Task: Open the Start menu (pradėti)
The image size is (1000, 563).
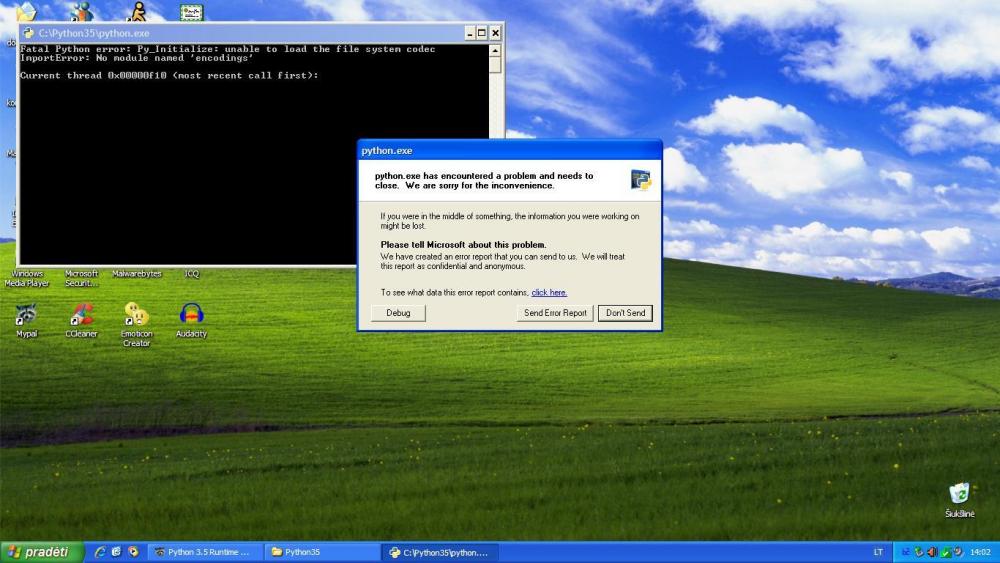Action: (x=40, y=552)
